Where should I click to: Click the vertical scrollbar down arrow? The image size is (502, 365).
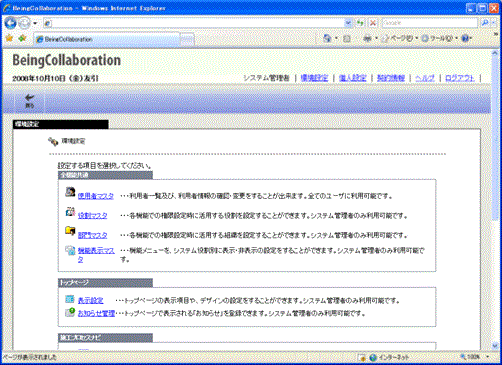[x=495, y=346]
